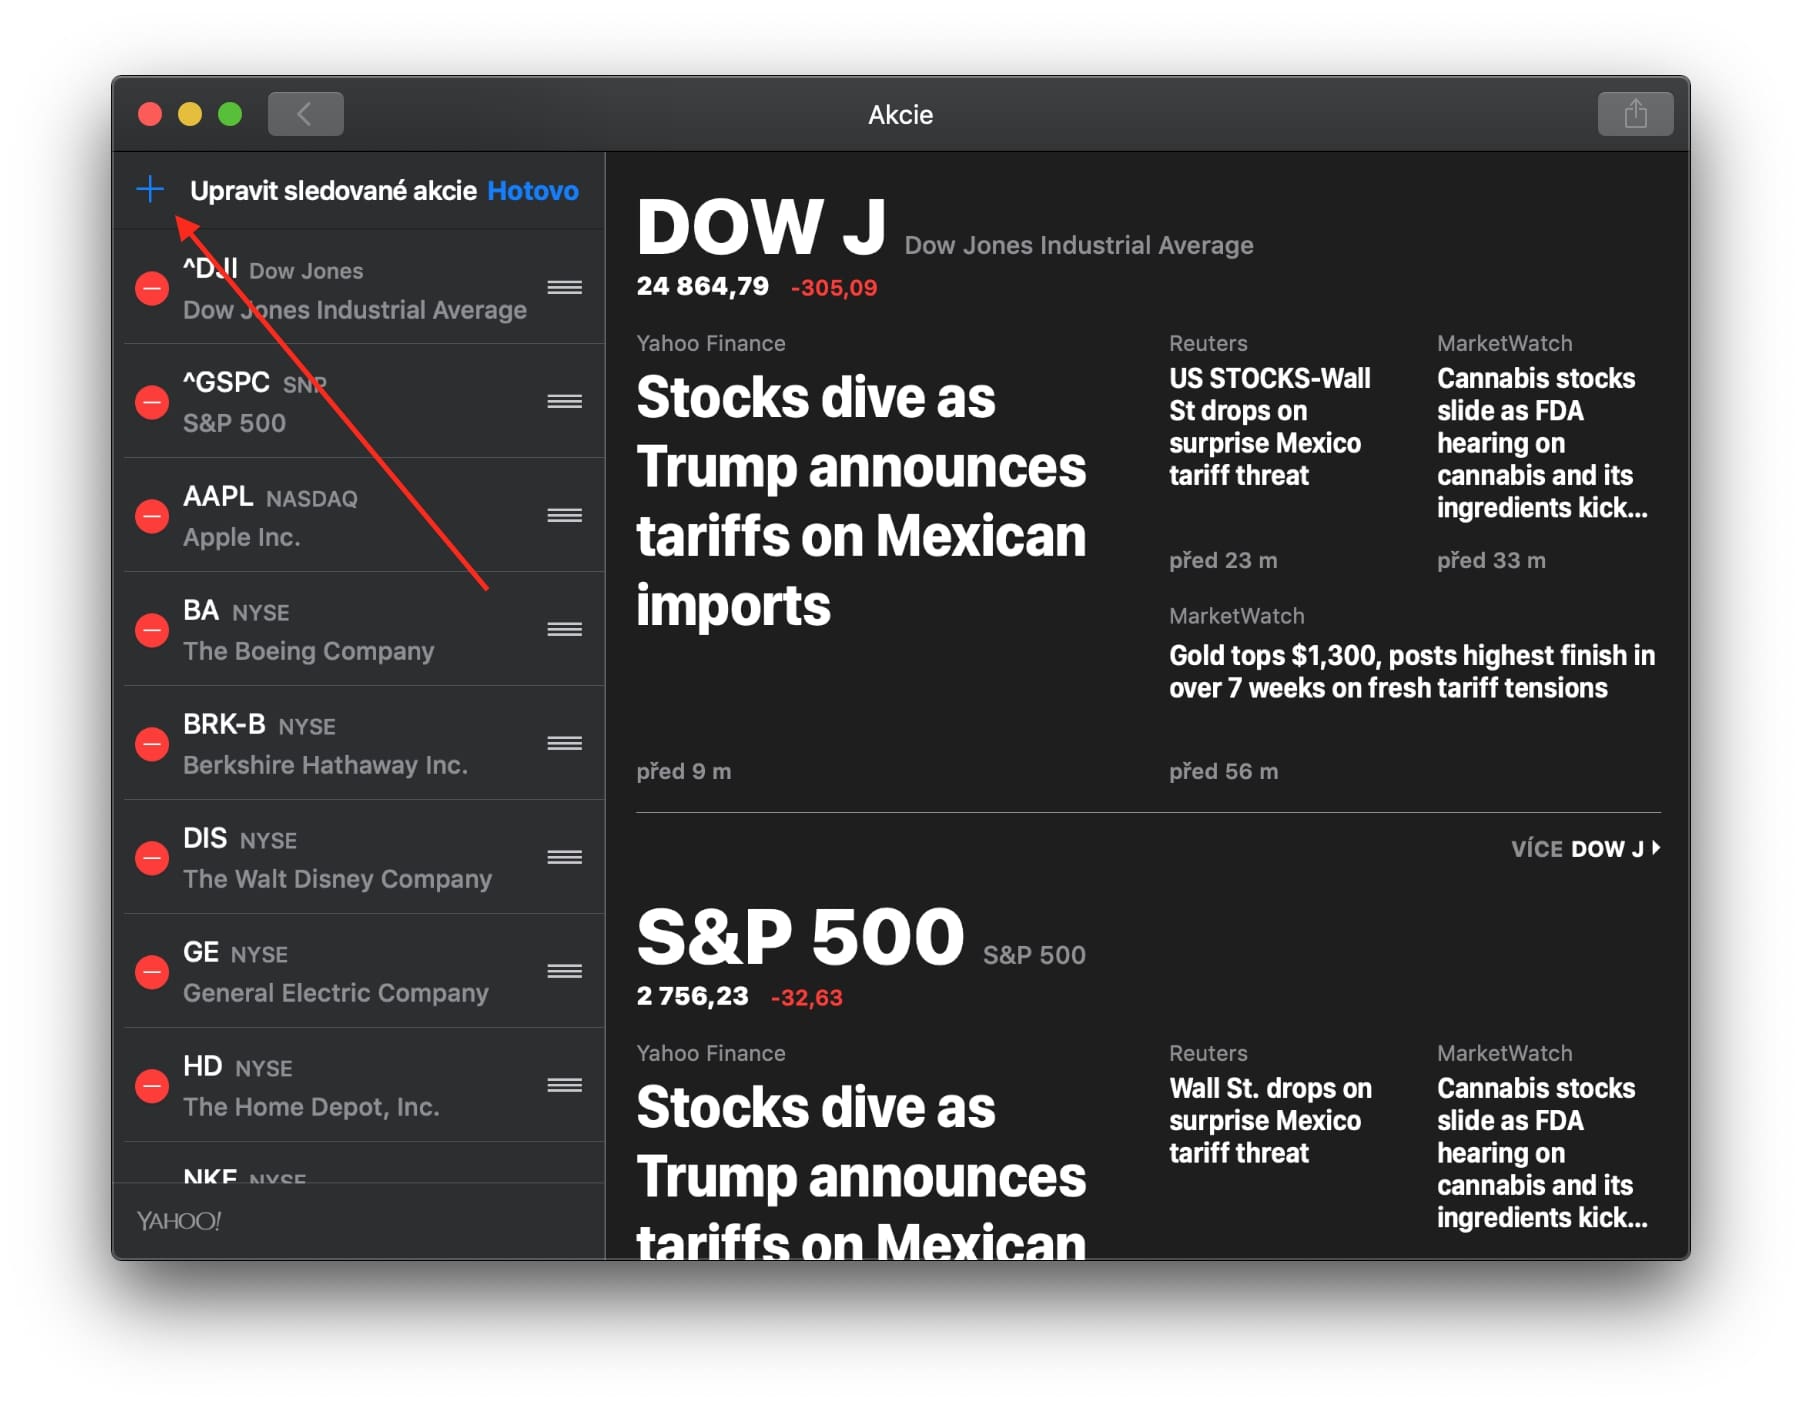Click the AAPL ticker symbol in the sidebar
1802x1408 pixels.
click(x=218, y=496)
